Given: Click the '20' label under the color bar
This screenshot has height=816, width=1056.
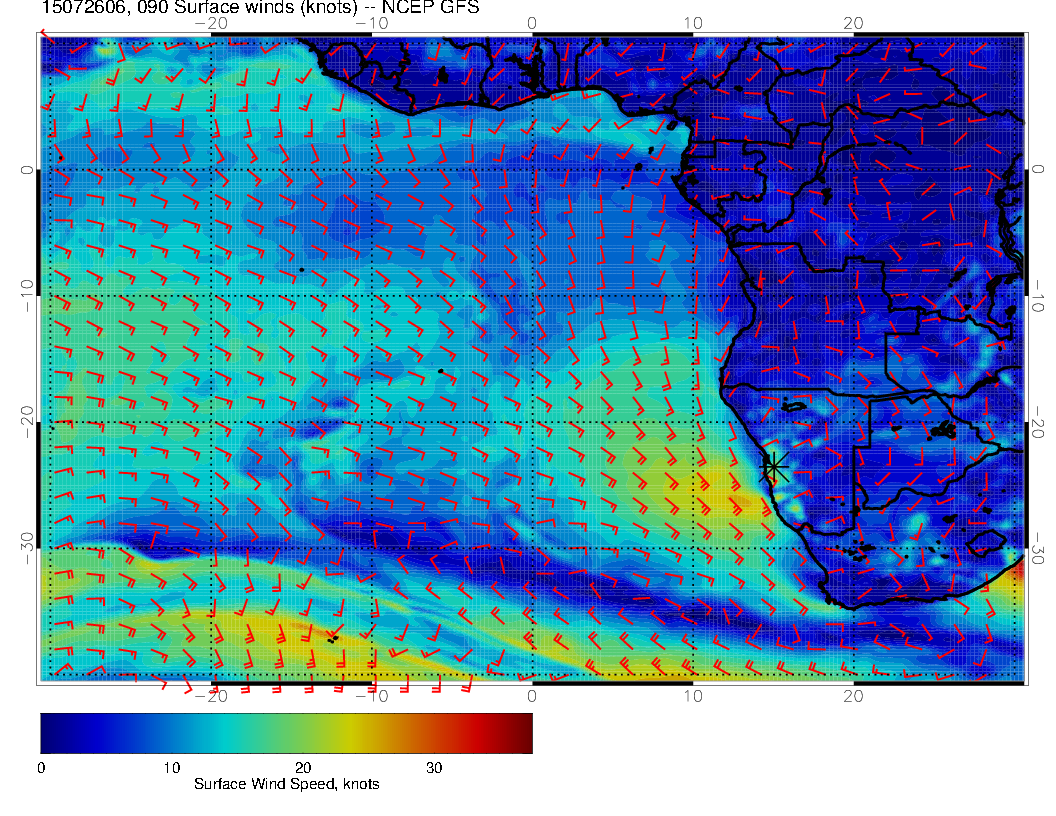Looking at the screenshot, I should point(303,768).
